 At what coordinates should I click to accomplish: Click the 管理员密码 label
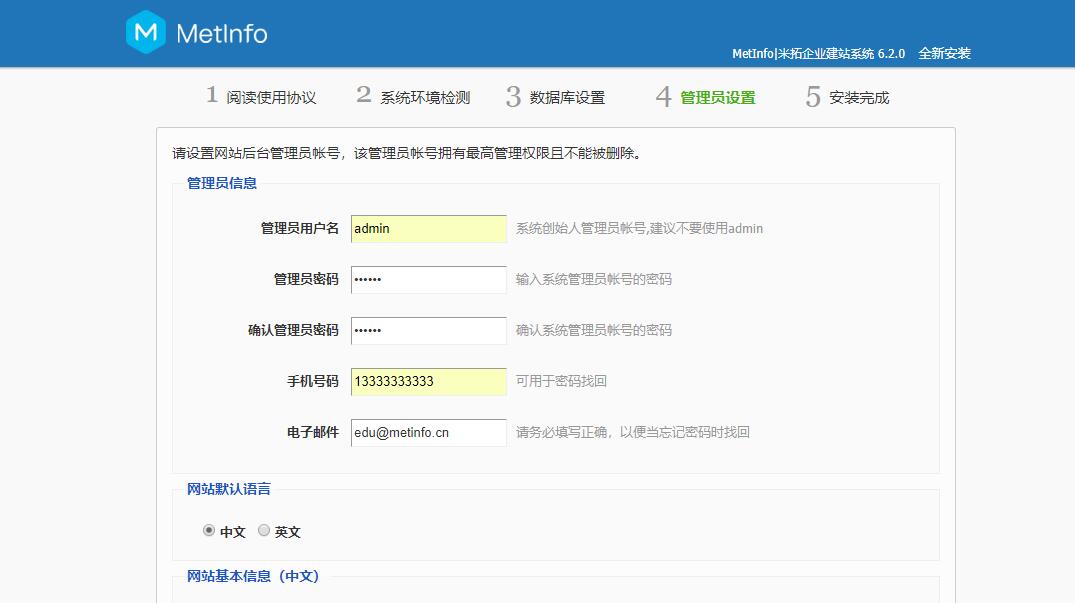(x=306, y=279)
